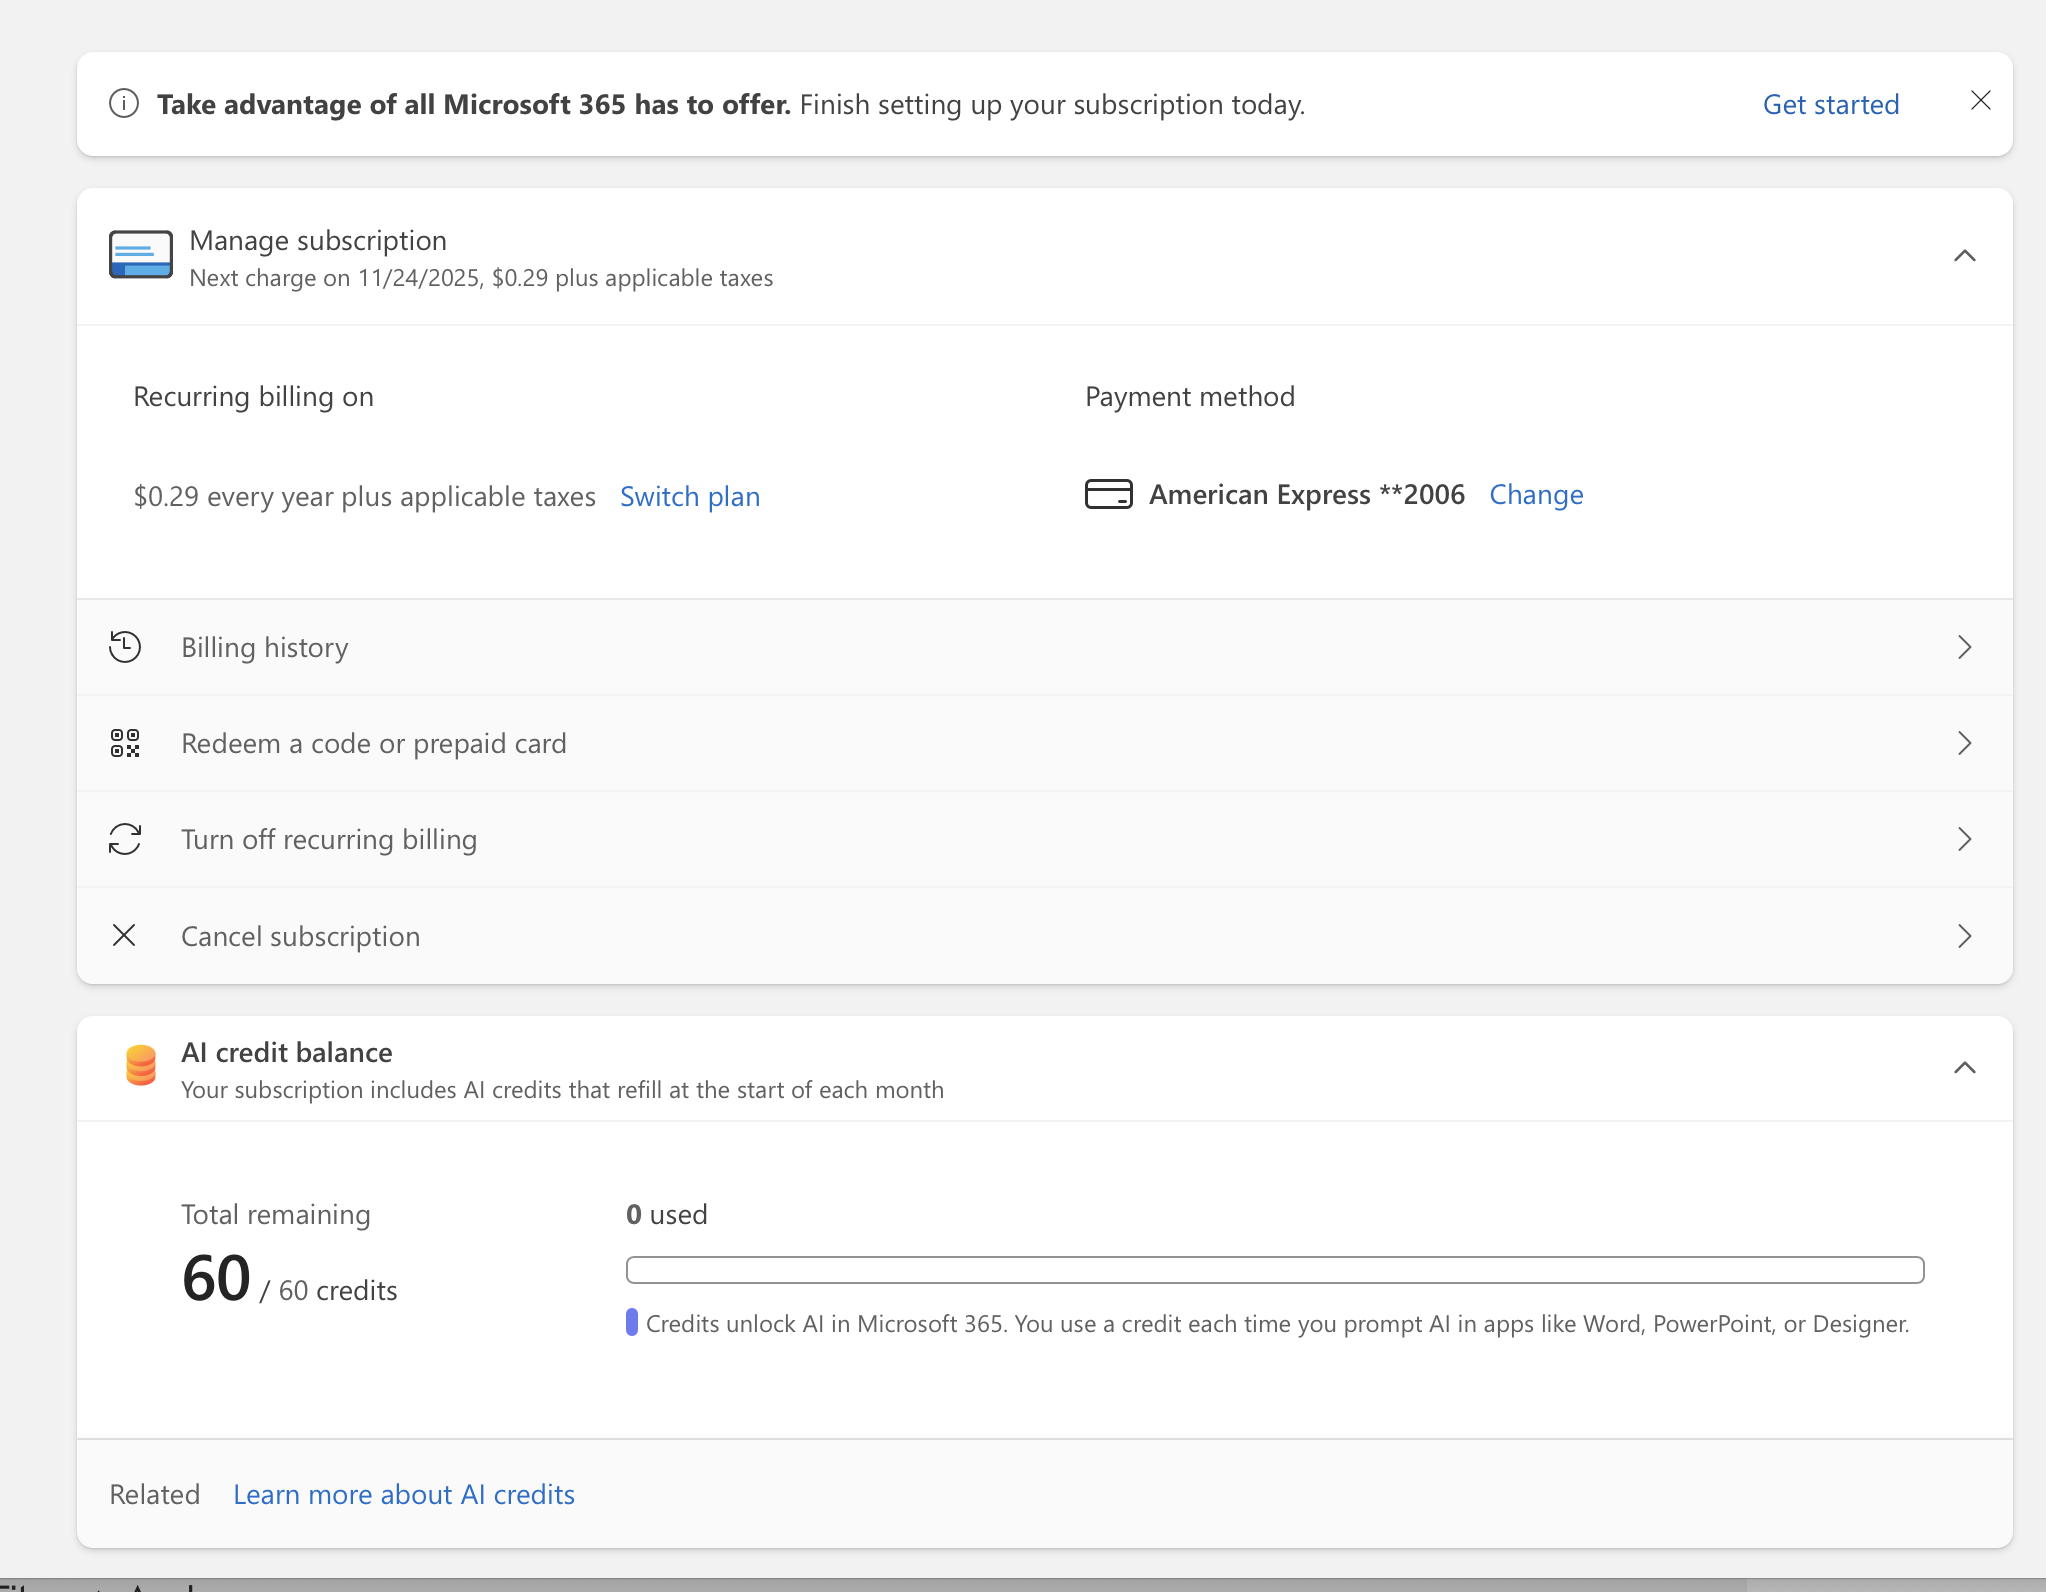
Task: Open Learn more about AI credits link
Action: pyautogui.click(x=404, y=1495)
